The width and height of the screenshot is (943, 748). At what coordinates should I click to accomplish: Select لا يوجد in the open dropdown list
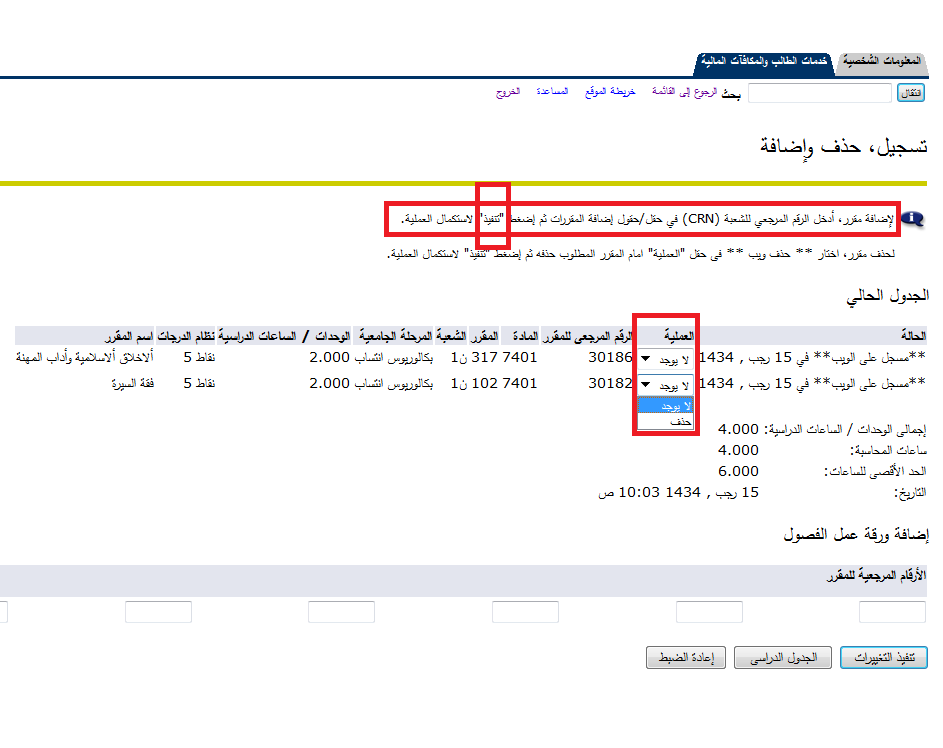[x=665, y=406]
